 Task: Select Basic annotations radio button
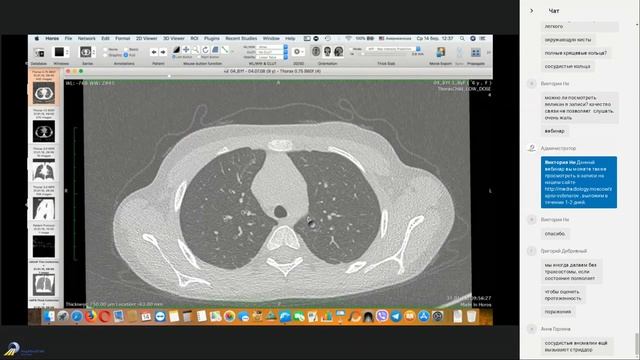126,49
